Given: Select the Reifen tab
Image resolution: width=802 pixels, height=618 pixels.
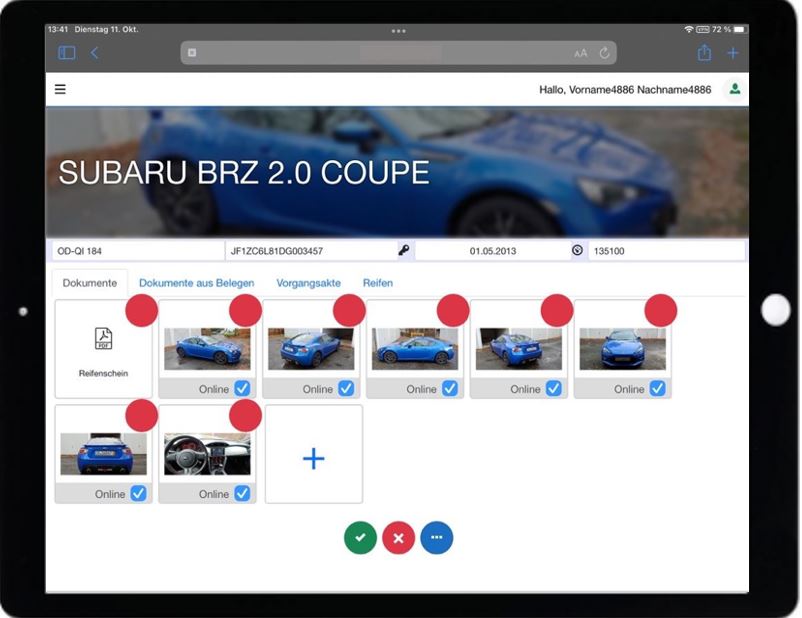Looking at the screenshot, I should pyautogui.click(x=377, y=283).
